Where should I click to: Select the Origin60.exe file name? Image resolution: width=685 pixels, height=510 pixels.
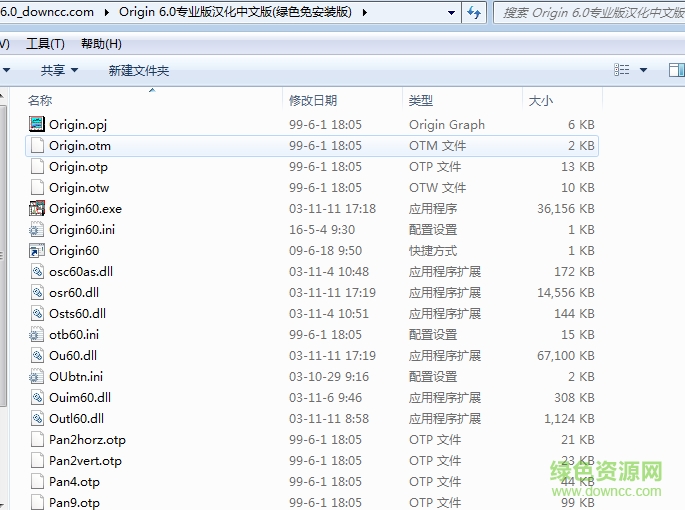click(86, 208)
